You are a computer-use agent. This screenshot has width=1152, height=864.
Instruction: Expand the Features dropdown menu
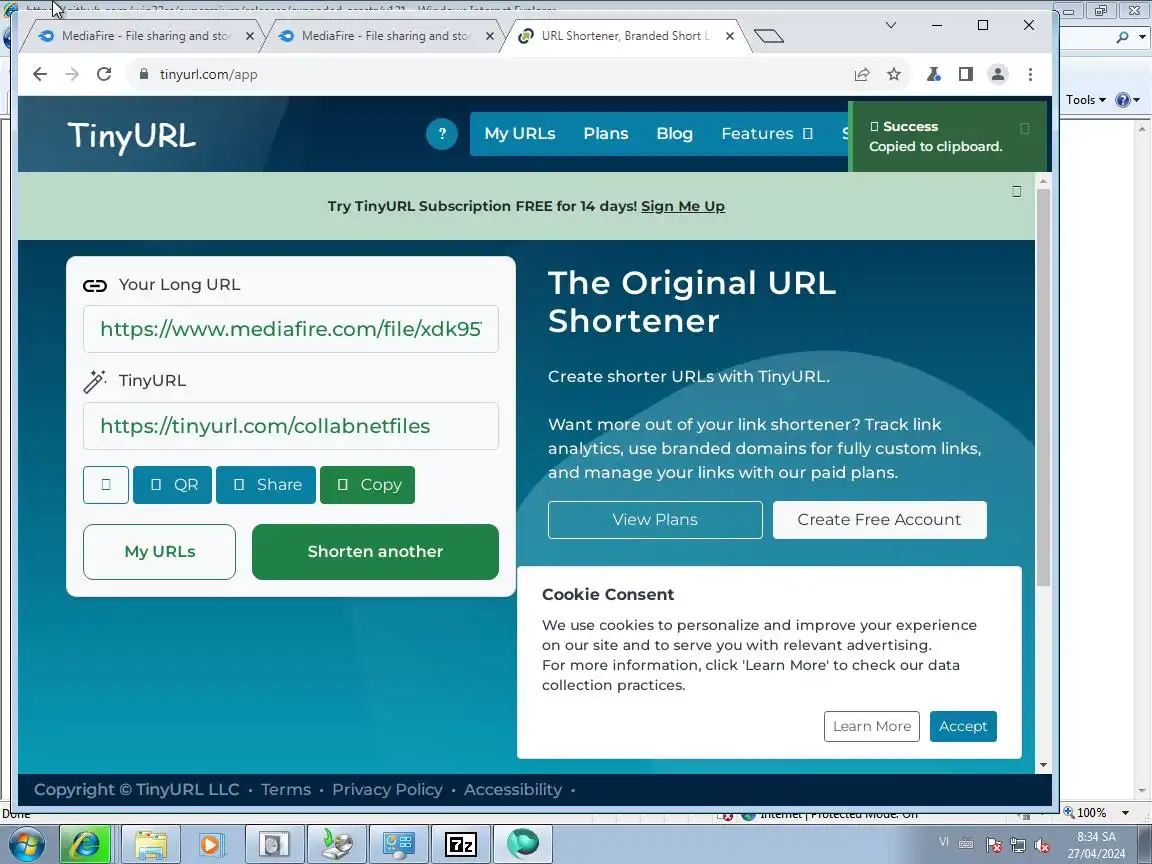click(x=766, y=134)
